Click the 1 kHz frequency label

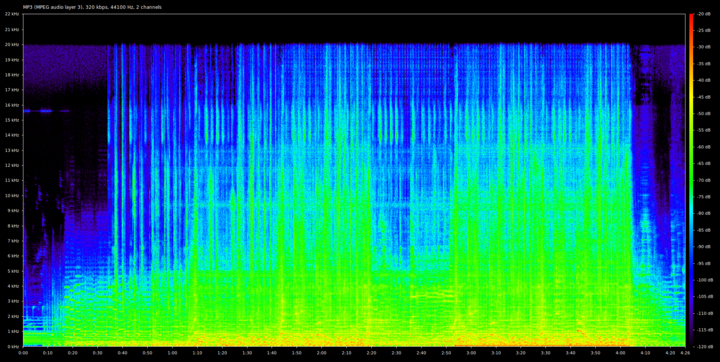pos(12,331)
